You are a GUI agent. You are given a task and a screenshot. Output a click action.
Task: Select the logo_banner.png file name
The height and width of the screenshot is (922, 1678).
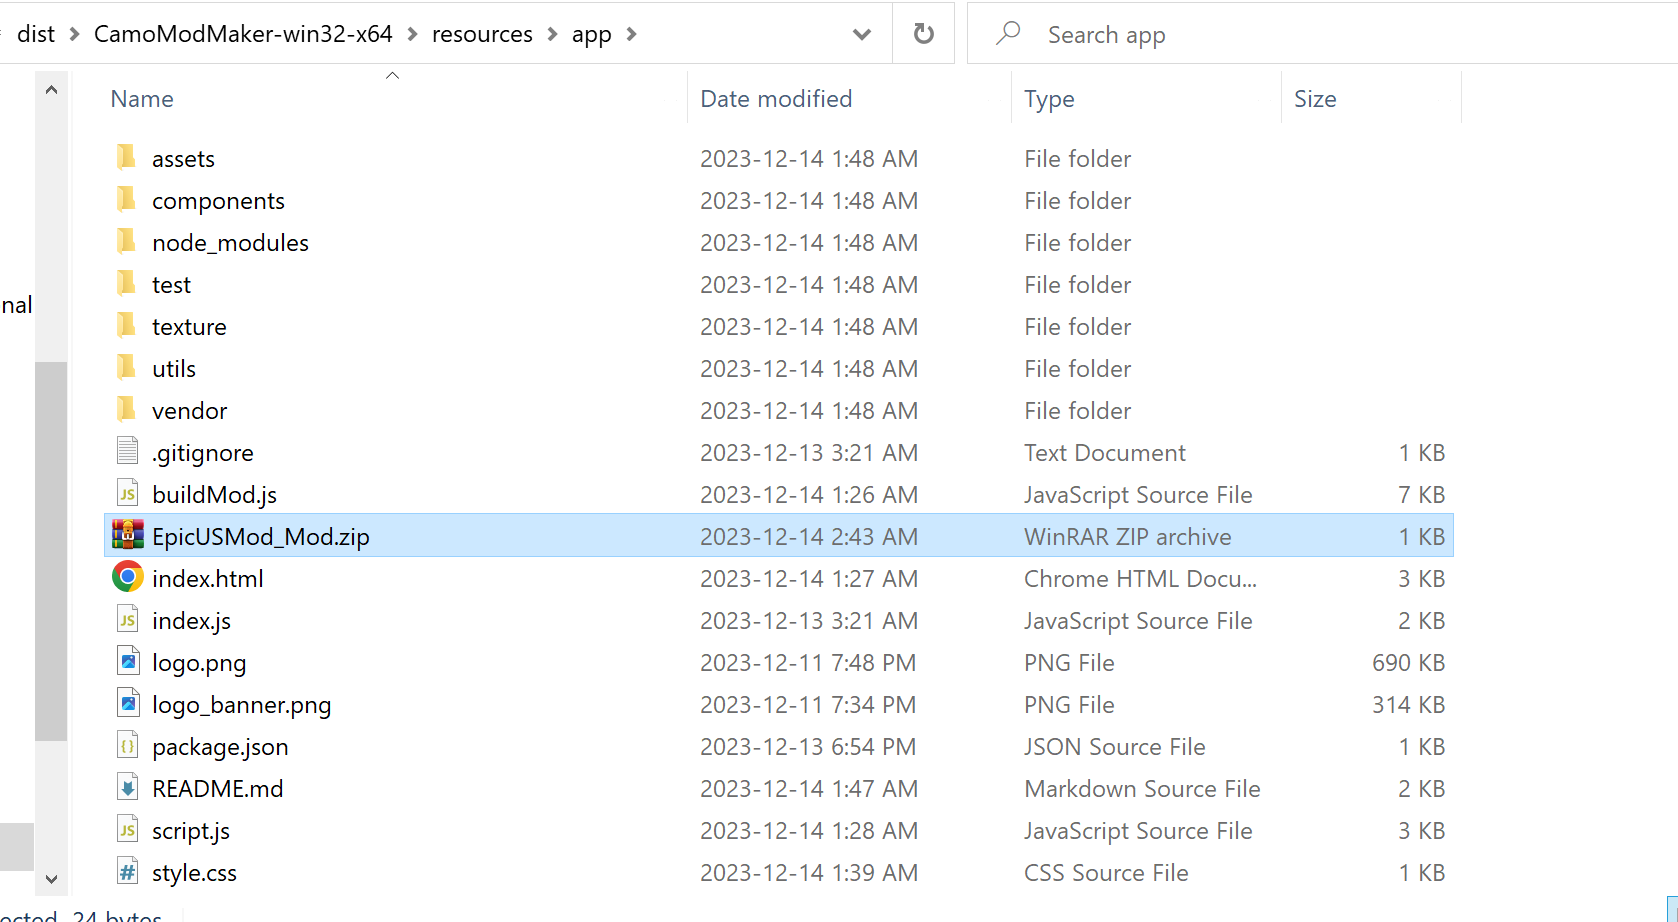(x=242, y=705)
